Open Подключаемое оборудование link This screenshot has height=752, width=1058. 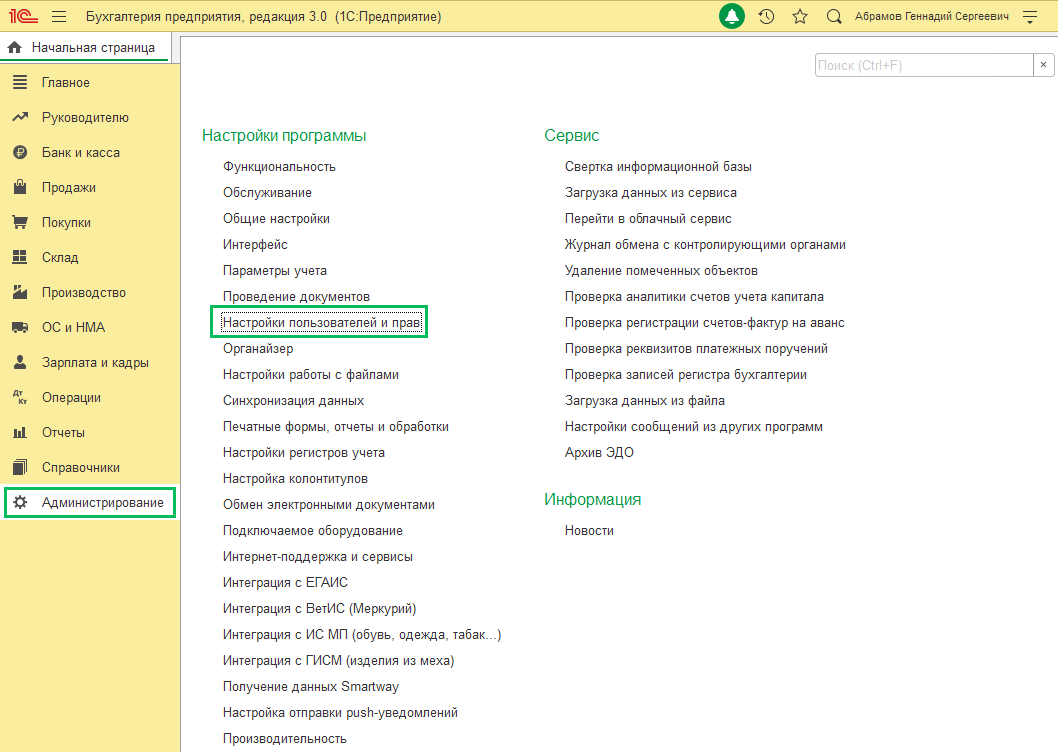pos(312,531)
